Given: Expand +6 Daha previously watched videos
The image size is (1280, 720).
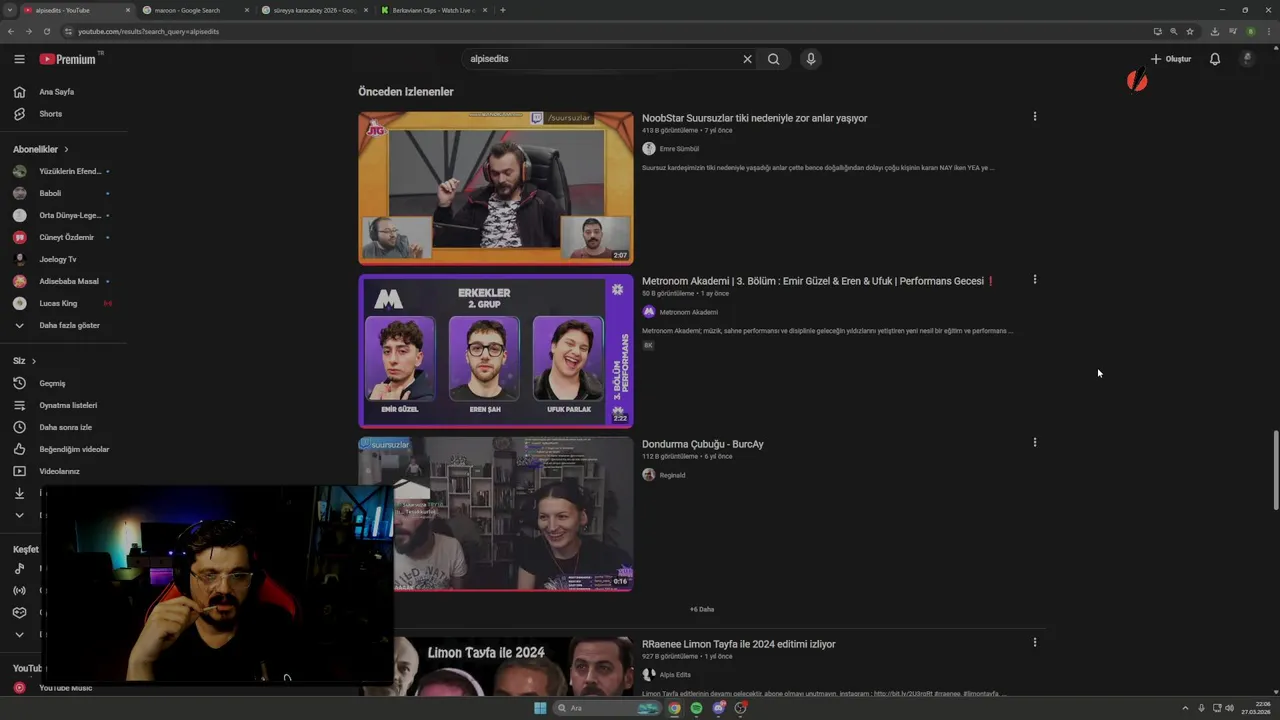Looking at the screenshot, I should [702, 609].
